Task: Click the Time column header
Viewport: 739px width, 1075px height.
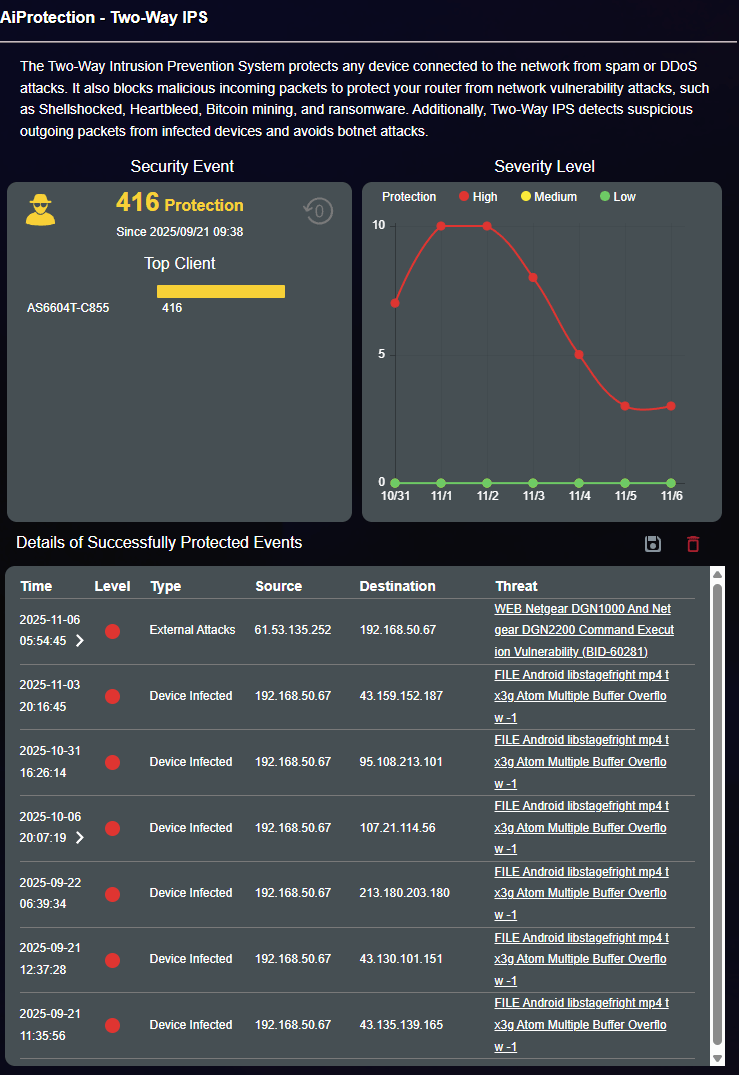Action: point(36,586)
